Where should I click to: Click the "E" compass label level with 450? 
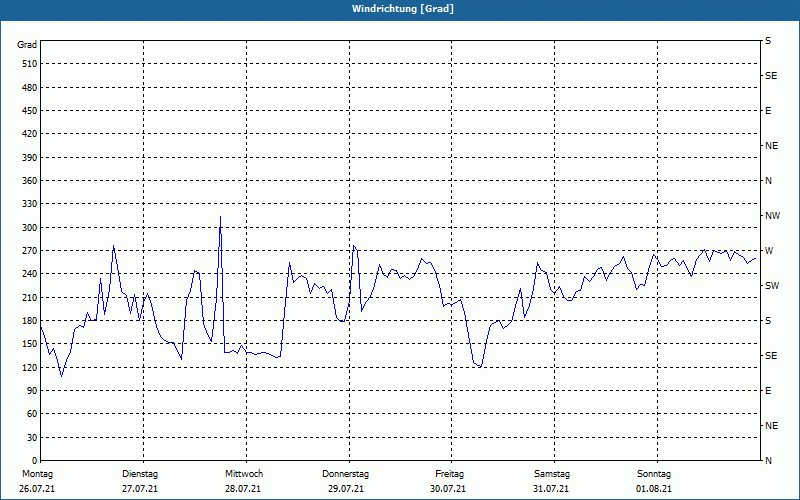click(768, 111)
